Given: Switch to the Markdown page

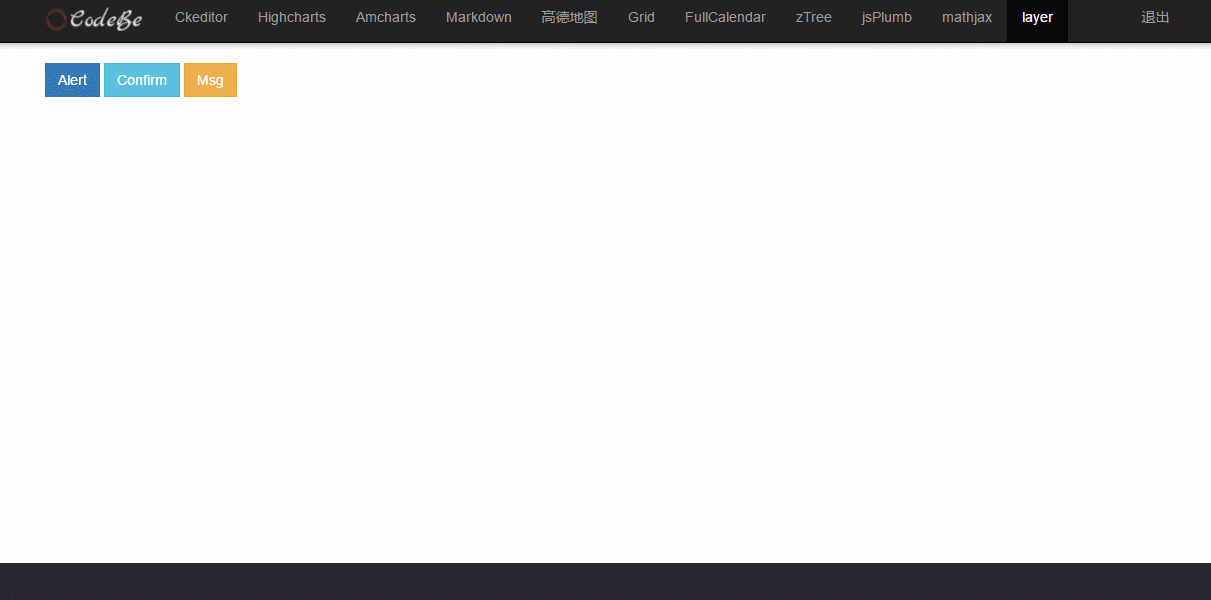Looking at the screenshot, I should pos(479,18).
